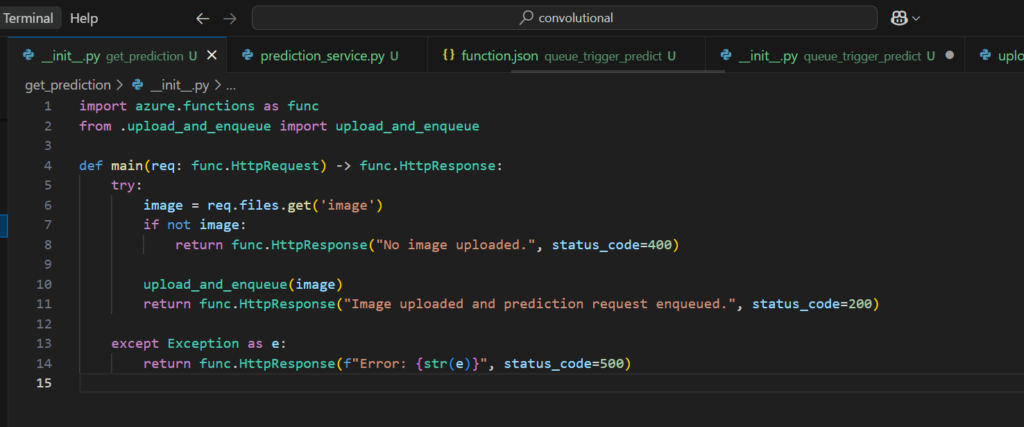
Task: Click the search magnifier icon in command center
Action: 526,18
